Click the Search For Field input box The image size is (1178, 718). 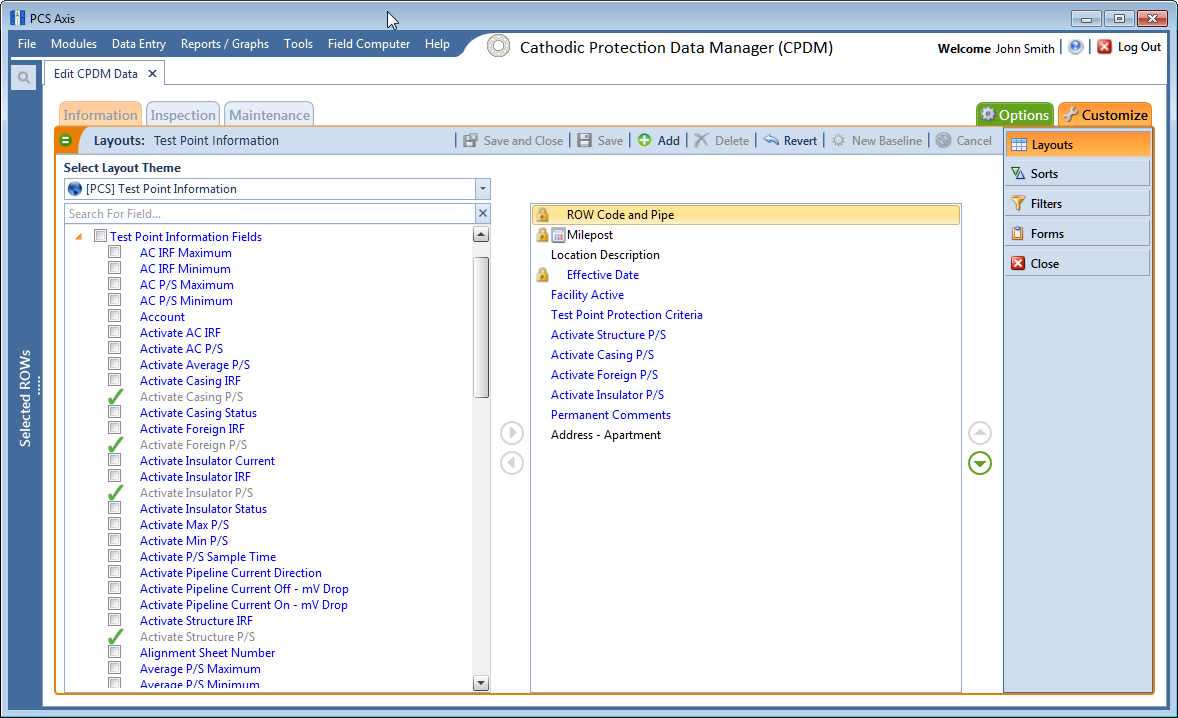click(x=270, y=213)
